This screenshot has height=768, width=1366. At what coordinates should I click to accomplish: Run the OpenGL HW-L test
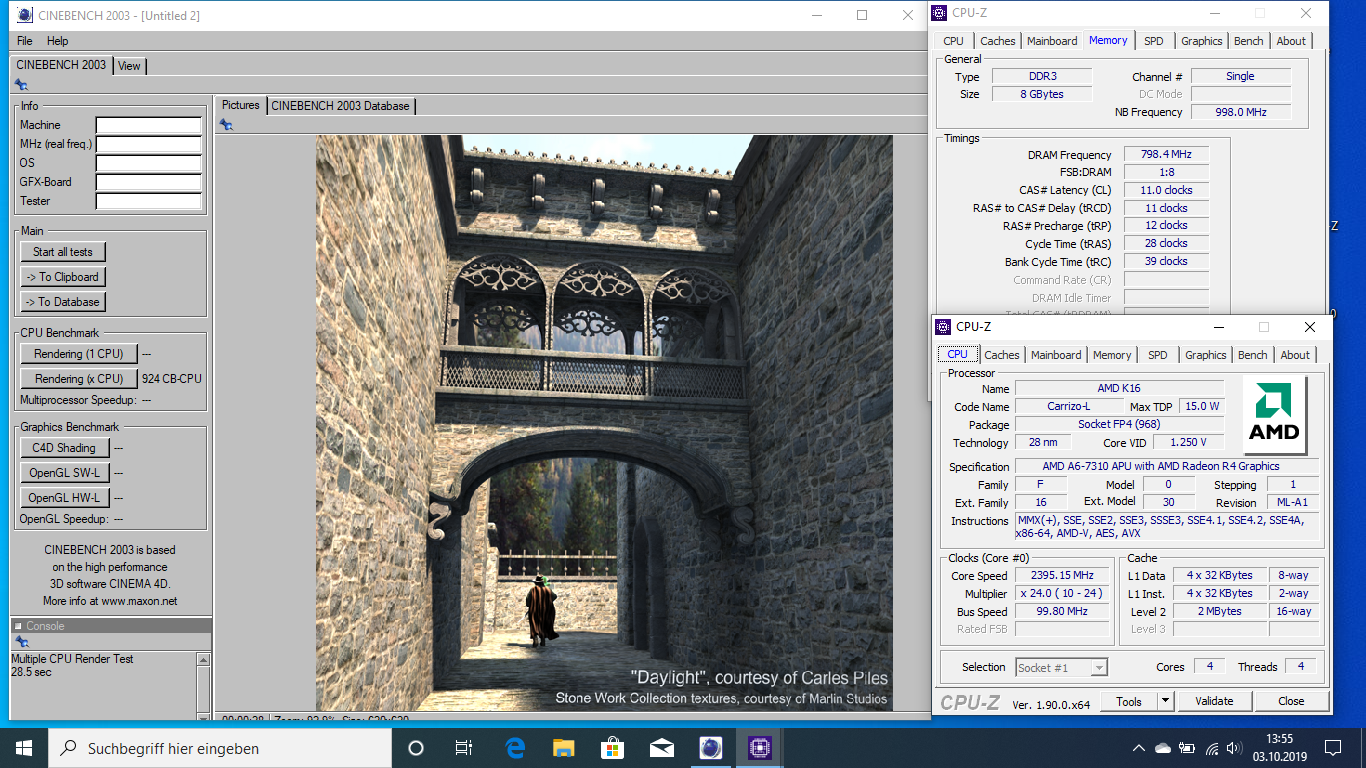pyautogui.click(x=64, y=498)
